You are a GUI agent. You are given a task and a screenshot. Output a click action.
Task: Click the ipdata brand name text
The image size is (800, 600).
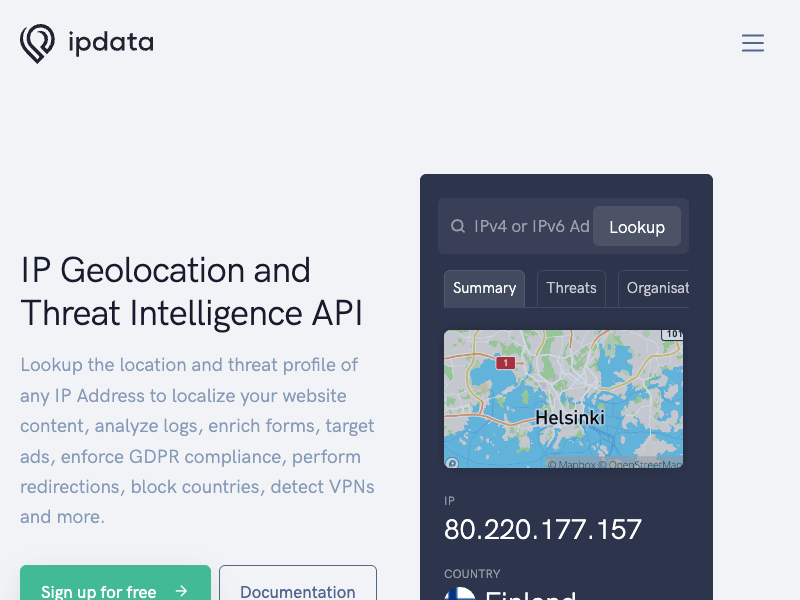[111, 42]
